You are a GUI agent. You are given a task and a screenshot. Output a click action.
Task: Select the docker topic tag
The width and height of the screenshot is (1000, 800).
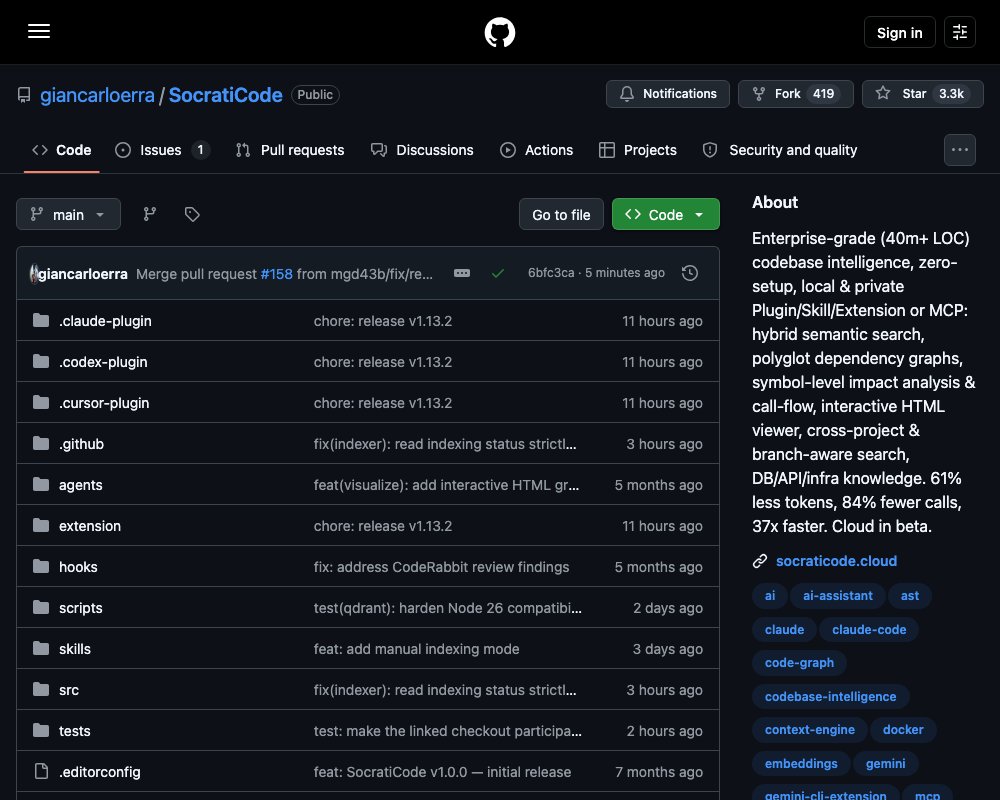[x=902, y=729]
